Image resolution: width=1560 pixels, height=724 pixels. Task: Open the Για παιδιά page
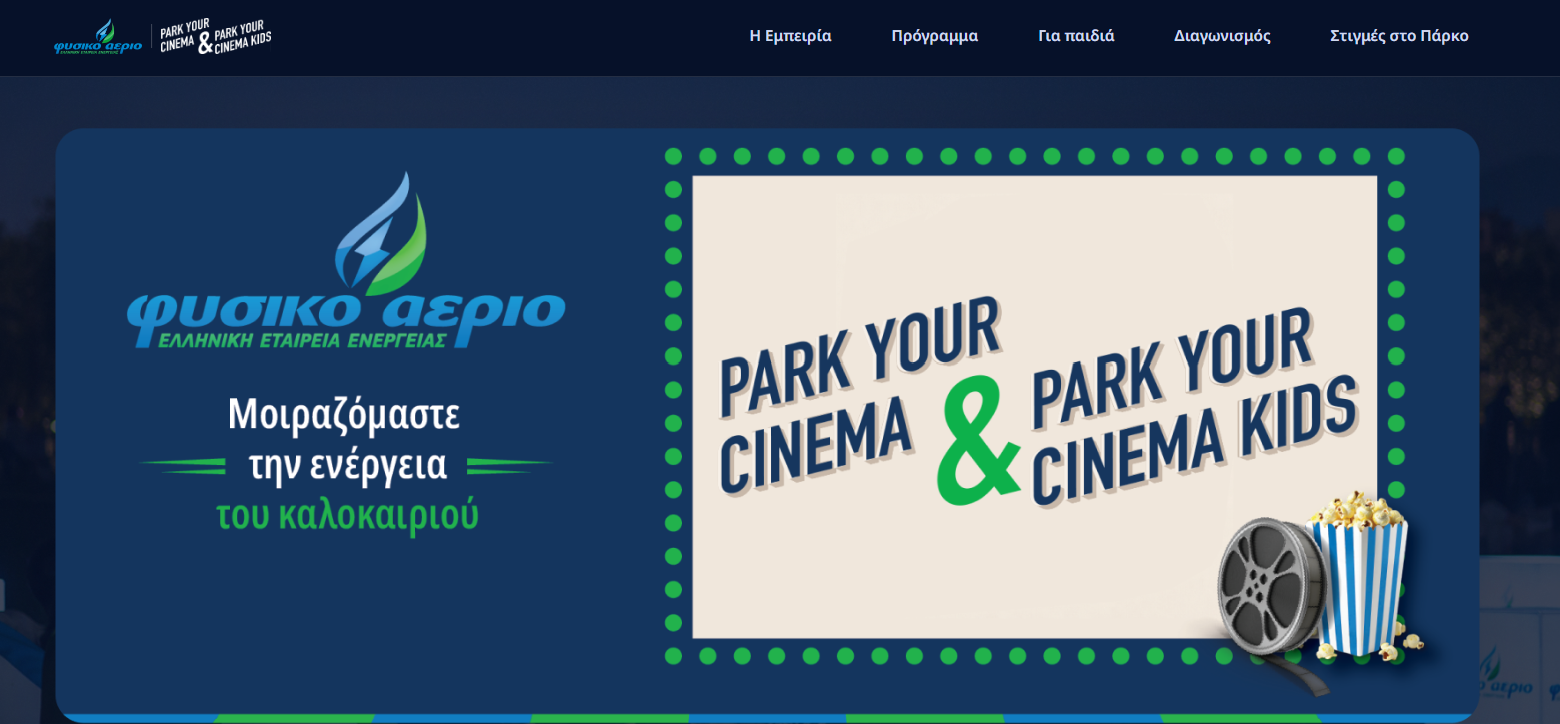(1076, 36)
